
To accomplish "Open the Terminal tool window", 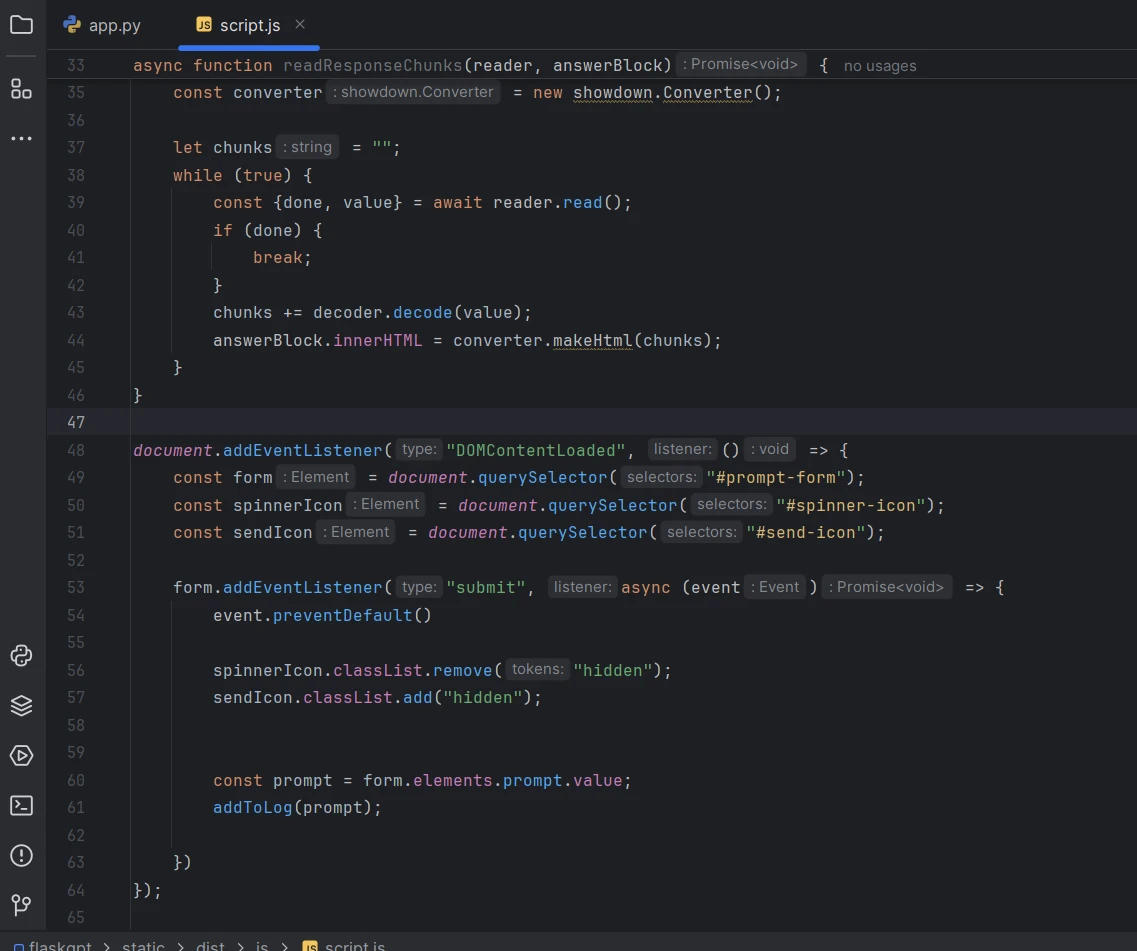I will (x=21, y=806).
